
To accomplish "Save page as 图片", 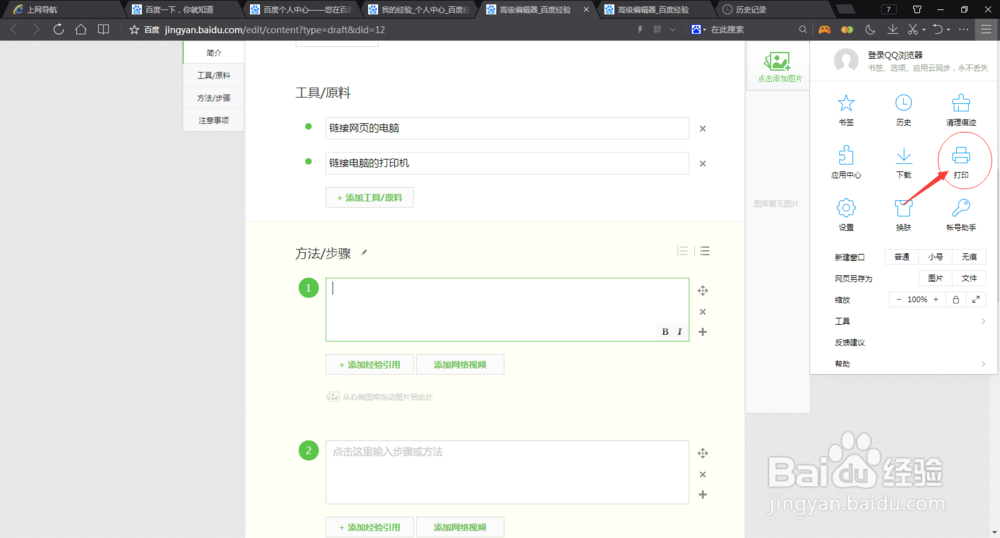I will (x=936, y=278).
